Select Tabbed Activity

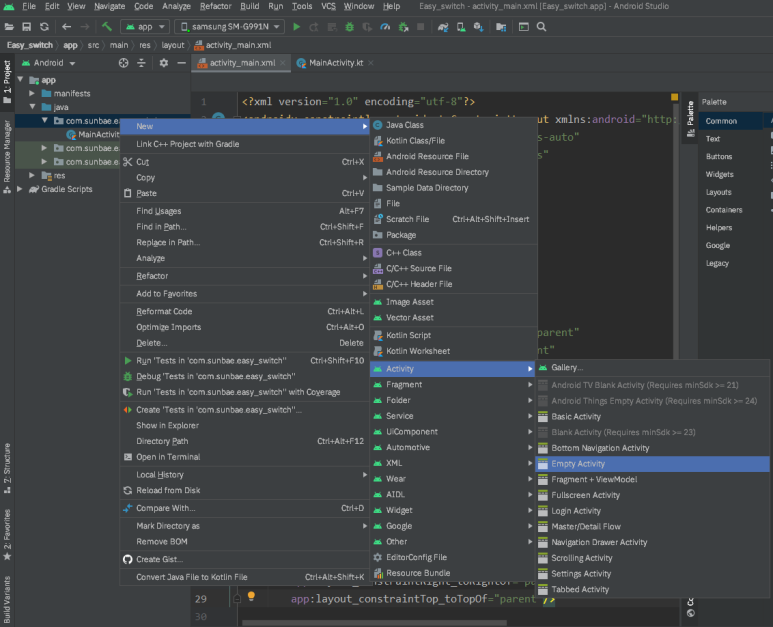click(653, 589)
